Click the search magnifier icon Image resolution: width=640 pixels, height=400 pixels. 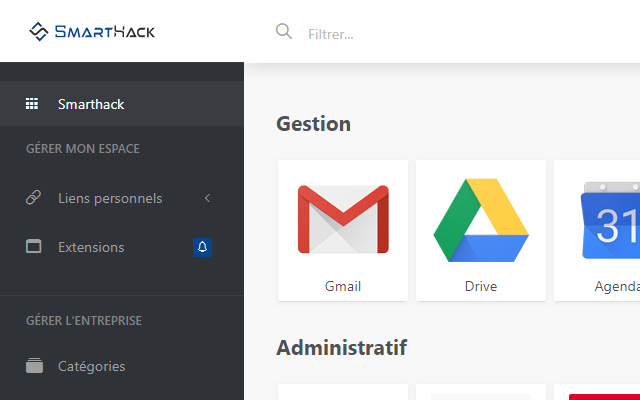(x=284, y=31)
